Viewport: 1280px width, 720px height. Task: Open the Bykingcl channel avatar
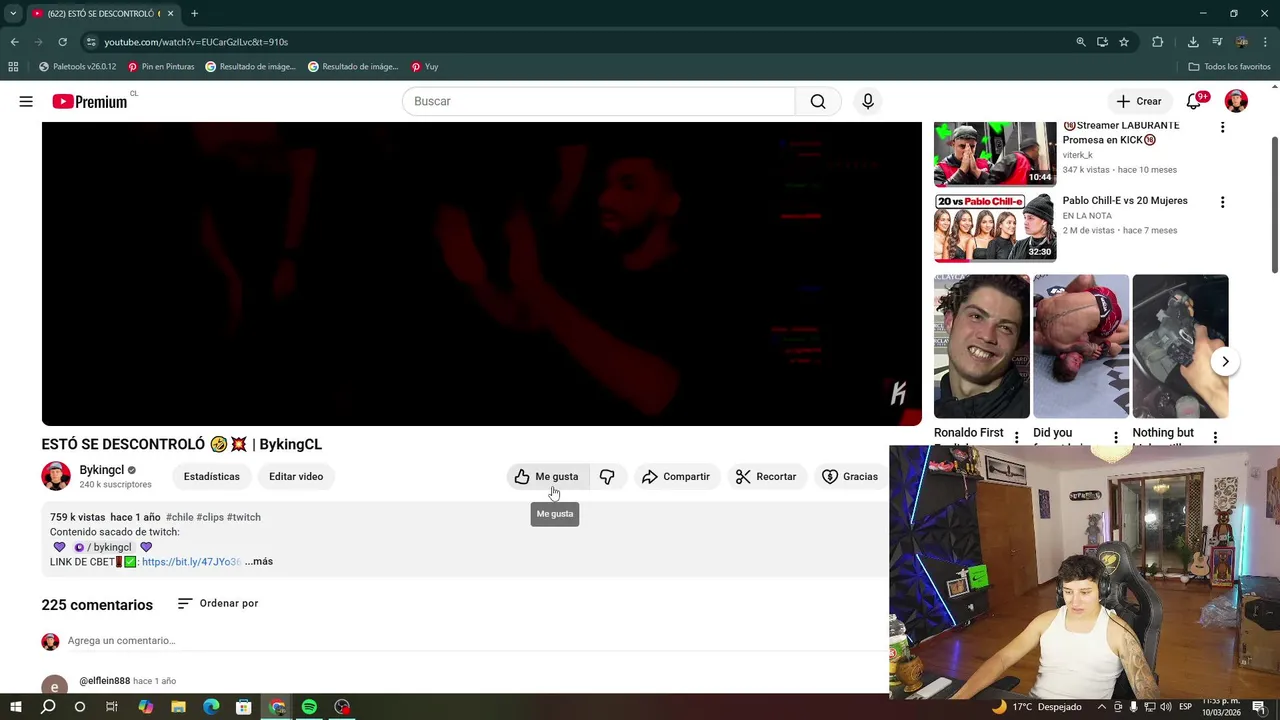click(56, 476)
